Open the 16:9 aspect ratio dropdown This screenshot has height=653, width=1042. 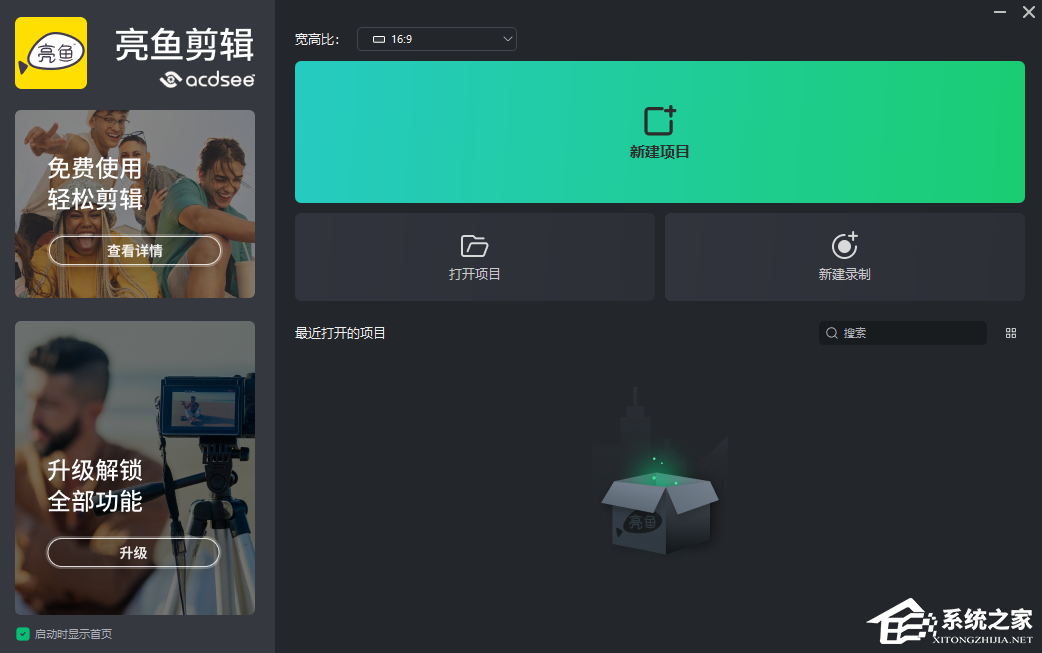pyautogui.click(x=436, y=39)
